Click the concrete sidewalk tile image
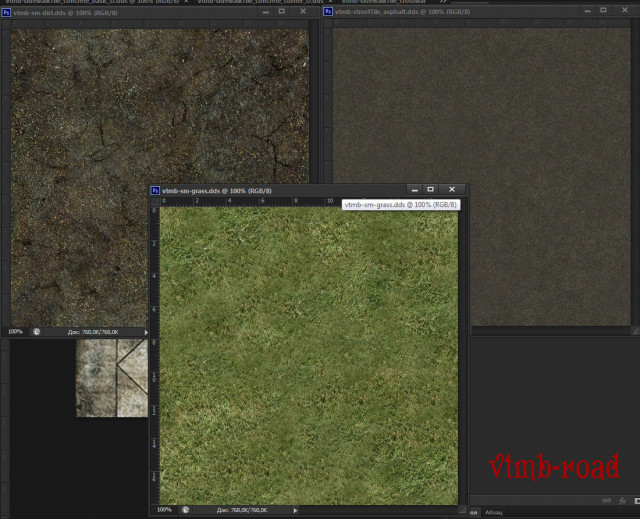 [x=112, y=378]
